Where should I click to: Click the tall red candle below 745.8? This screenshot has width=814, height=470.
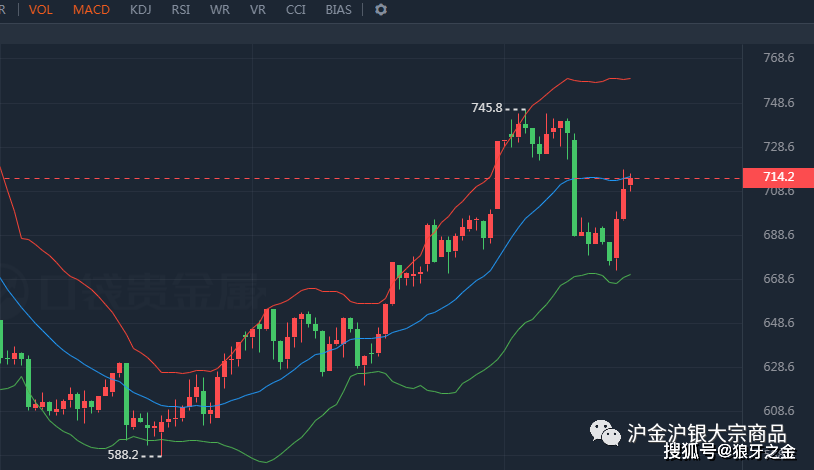click(497, 175)
